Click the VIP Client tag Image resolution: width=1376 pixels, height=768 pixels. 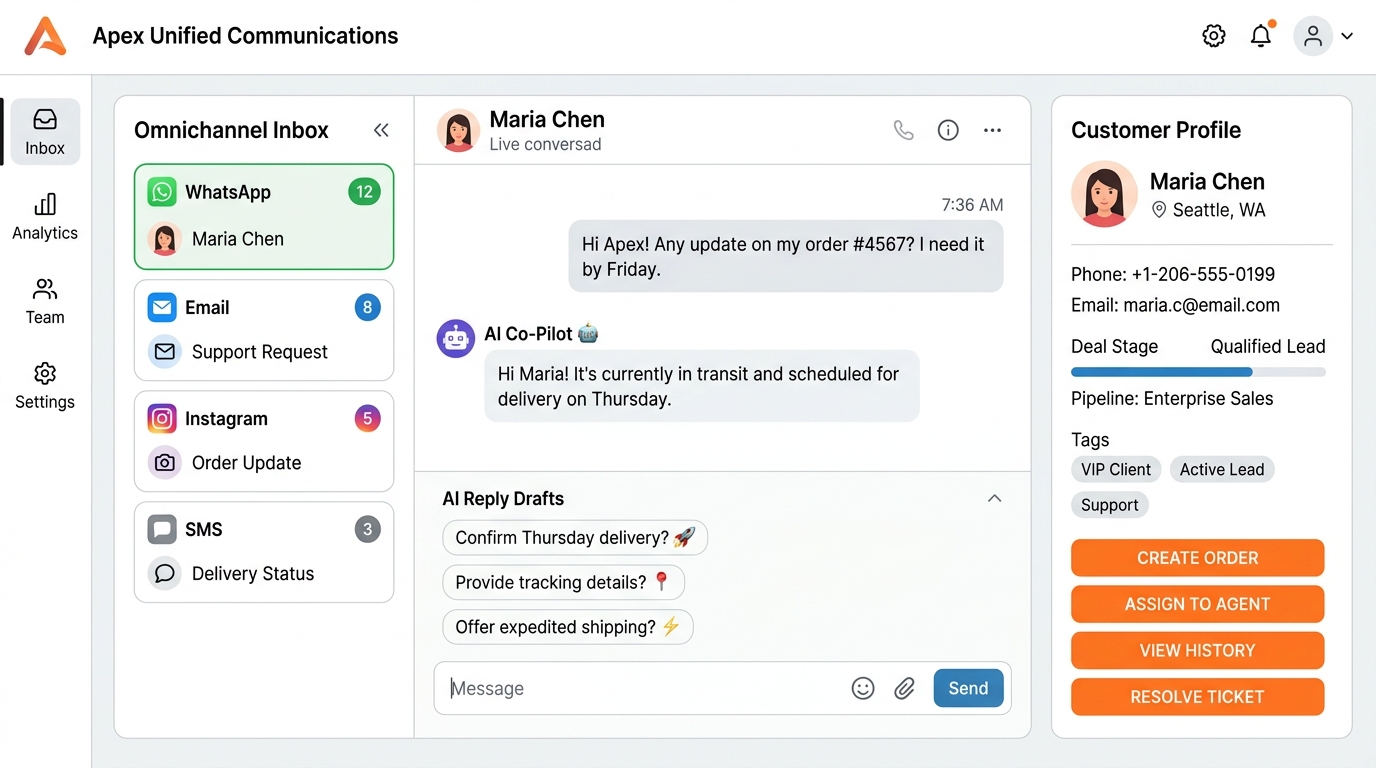(x=1116, y=470)
